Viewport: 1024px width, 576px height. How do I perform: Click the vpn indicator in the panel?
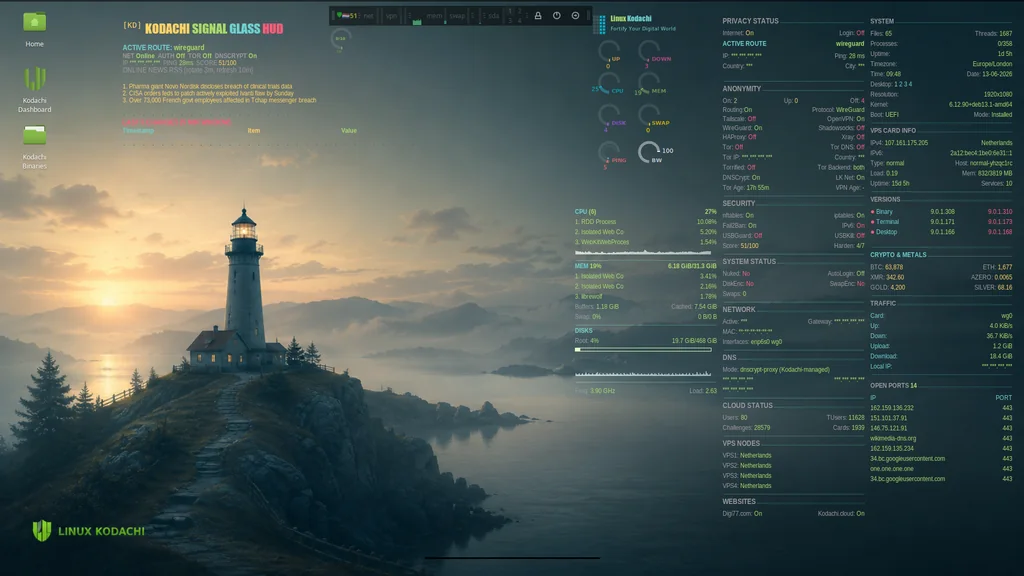[x=391, y=16]
